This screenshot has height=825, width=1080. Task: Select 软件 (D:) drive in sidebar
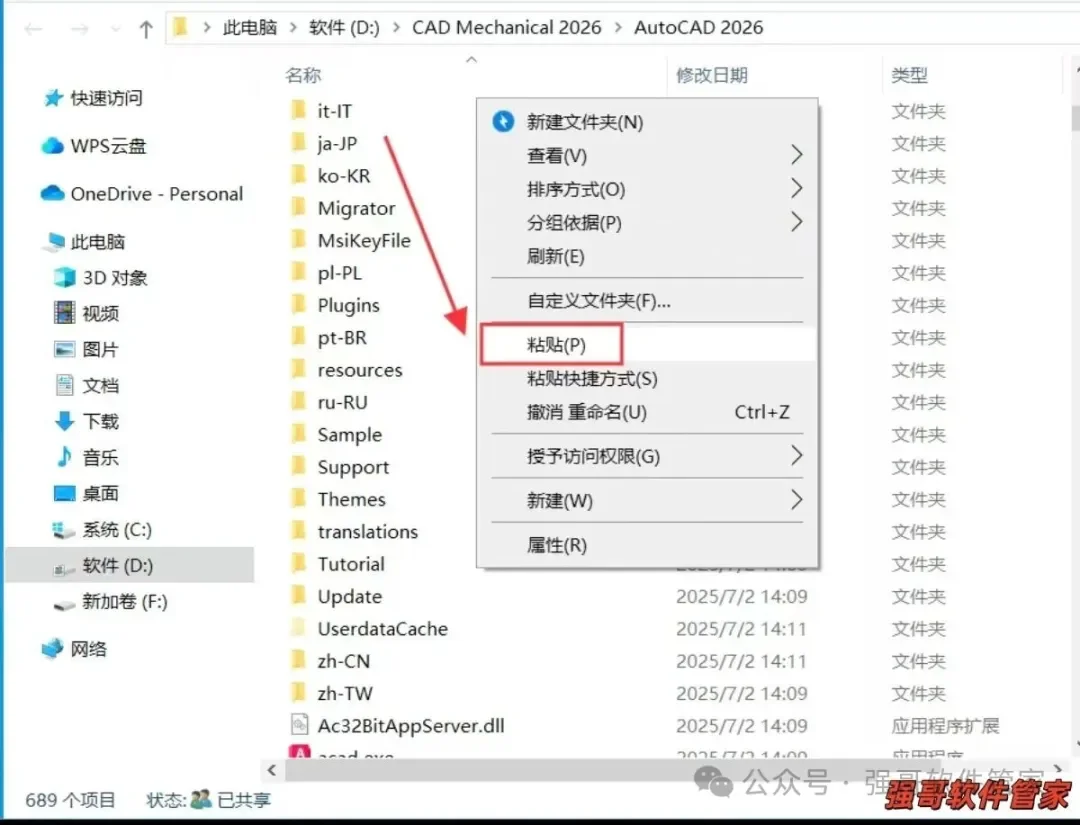(129, 565)
